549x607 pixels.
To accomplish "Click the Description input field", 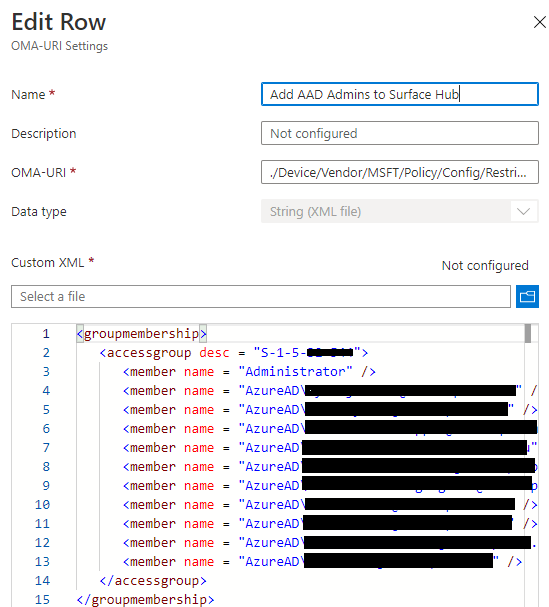I will (400, 133).
